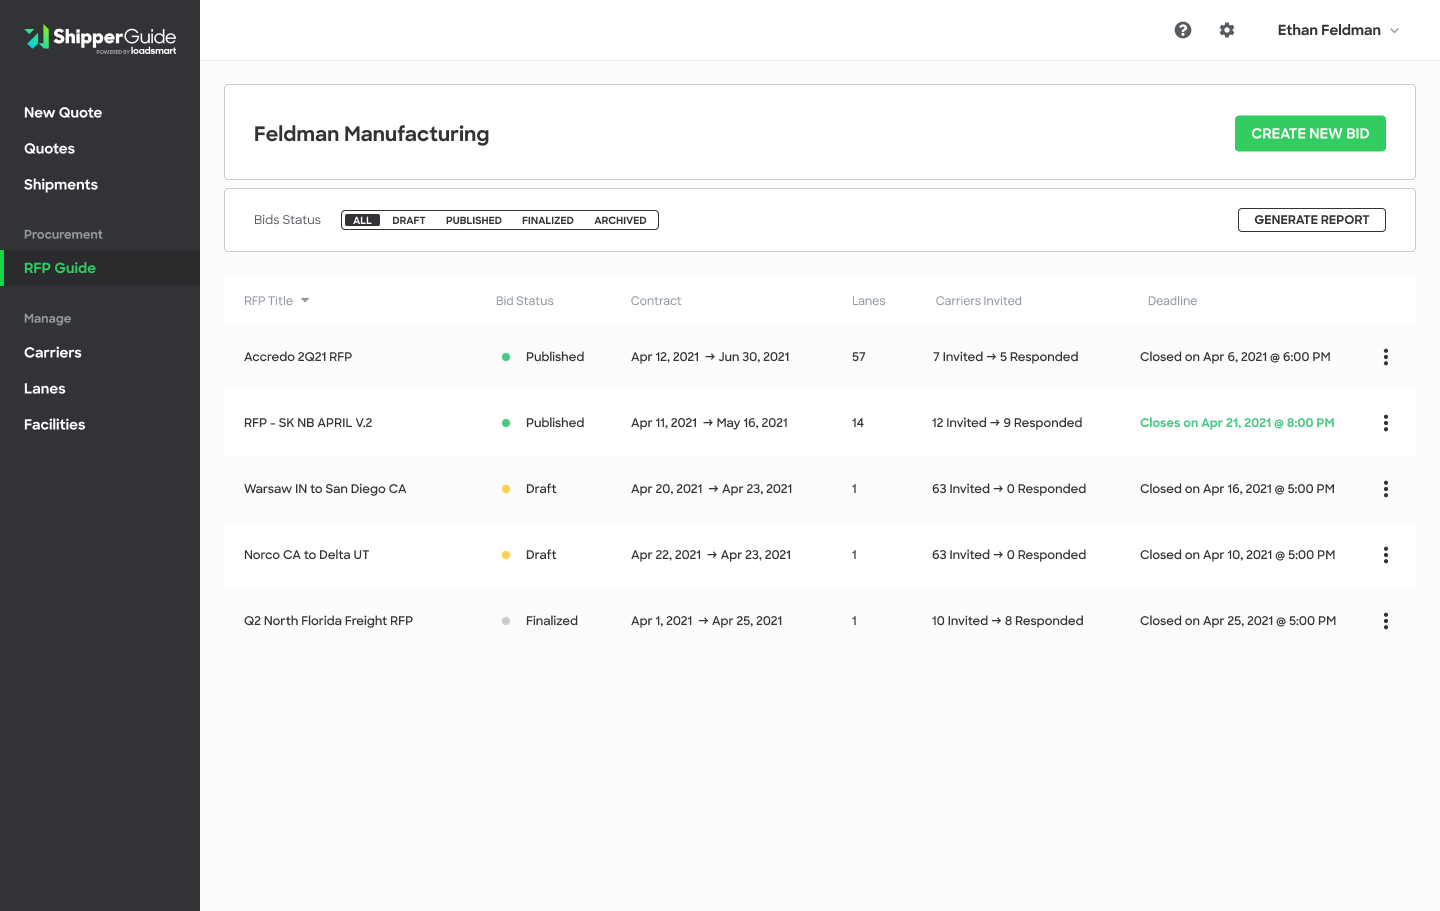Open Quotes in the sidebar

click(50, 148)
